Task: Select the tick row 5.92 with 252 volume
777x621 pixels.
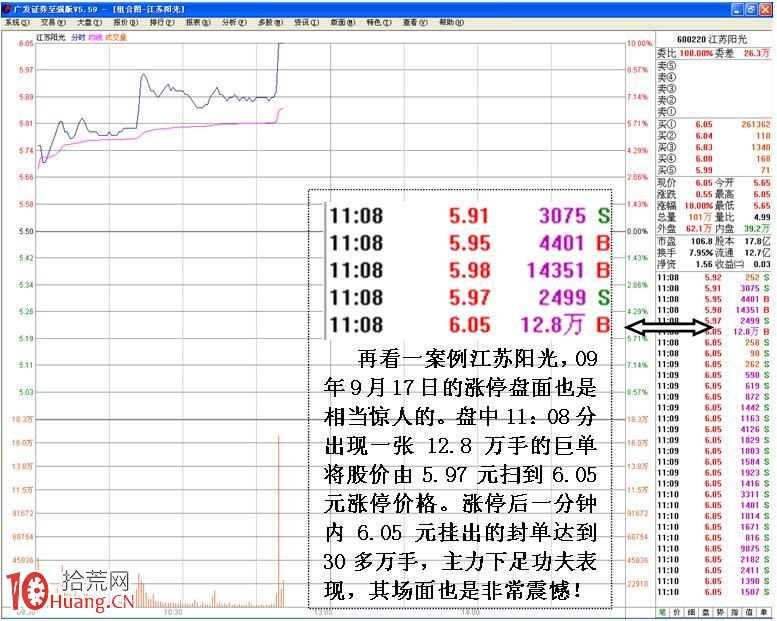Action: click(714, 278)
